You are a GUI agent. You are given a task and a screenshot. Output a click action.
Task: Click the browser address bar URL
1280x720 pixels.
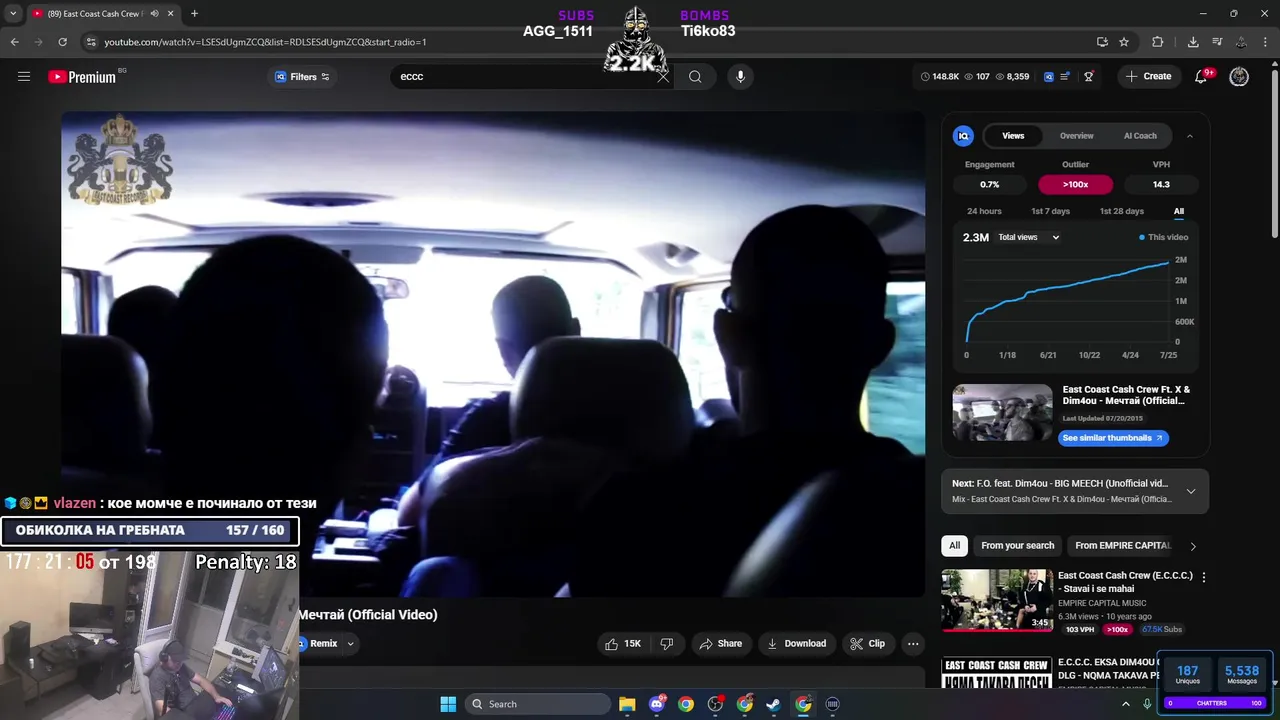click(265, 42)
